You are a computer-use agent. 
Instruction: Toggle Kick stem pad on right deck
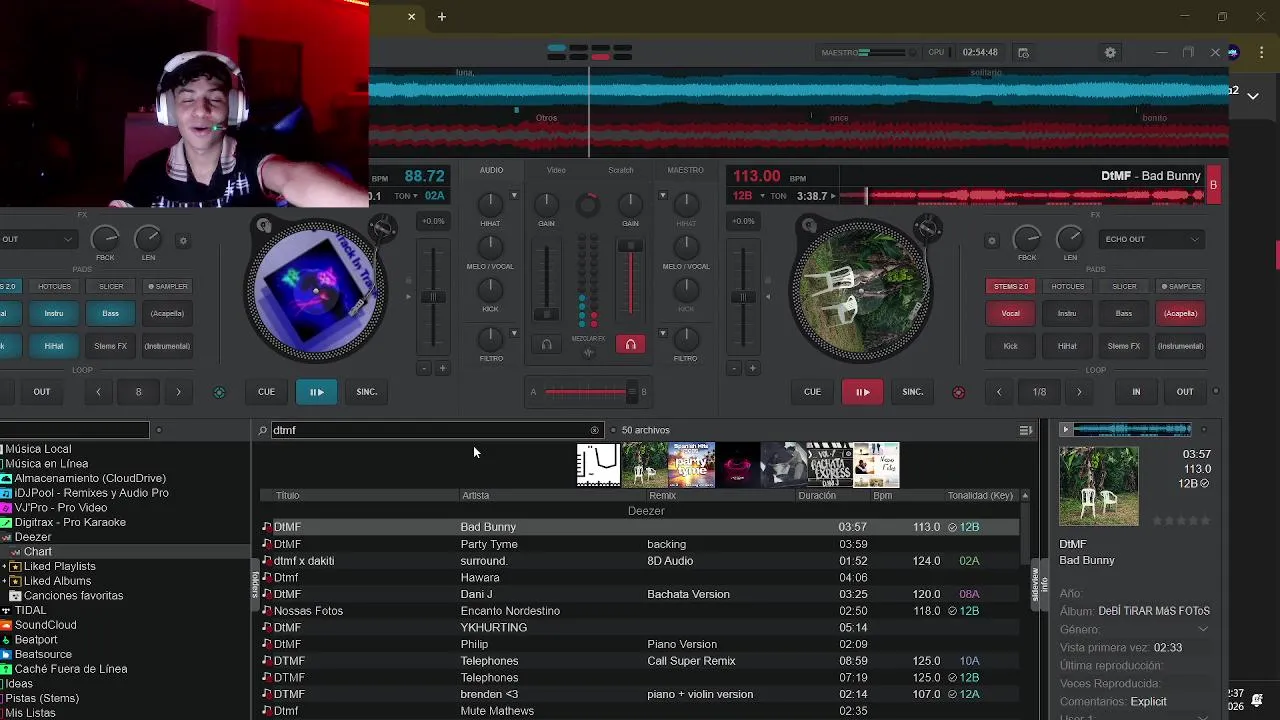click(x=1010, y=346)
